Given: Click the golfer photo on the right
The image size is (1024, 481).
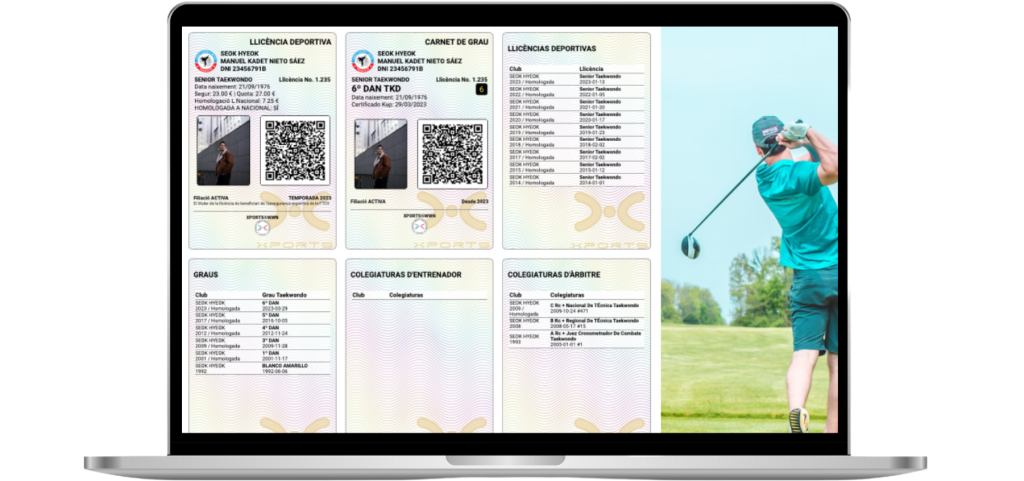Looking at the screenshot, I should coord(748,230).
